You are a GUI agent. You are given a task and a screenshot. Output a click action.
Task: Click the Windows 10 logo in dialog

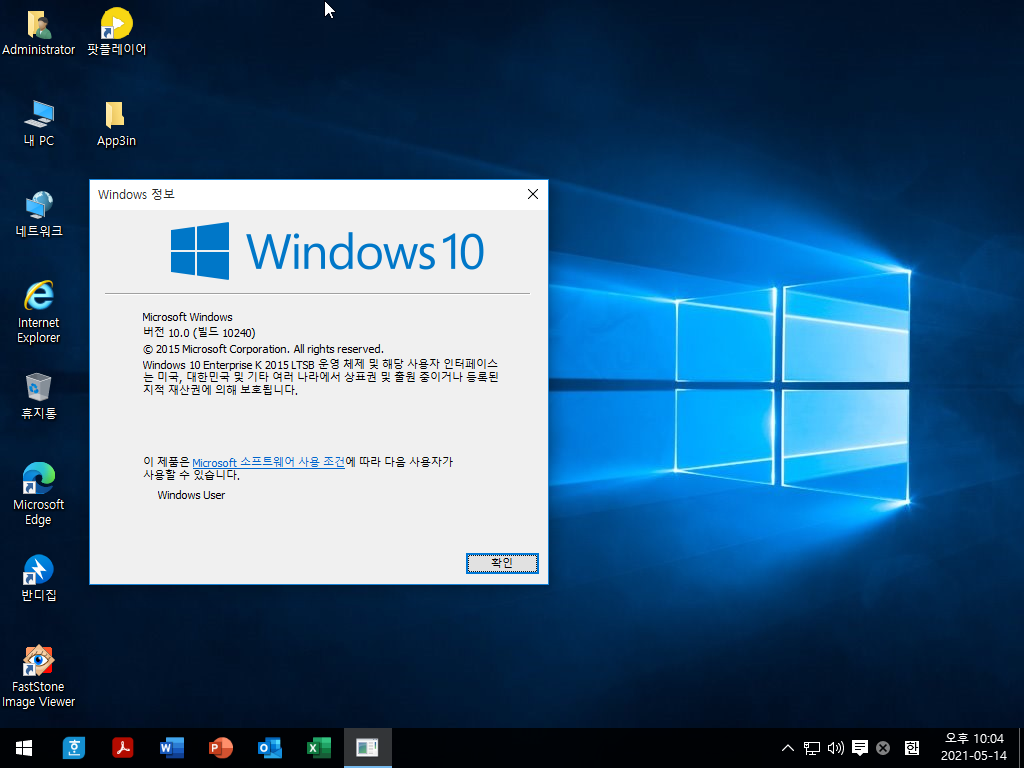[x=327, y=251]
